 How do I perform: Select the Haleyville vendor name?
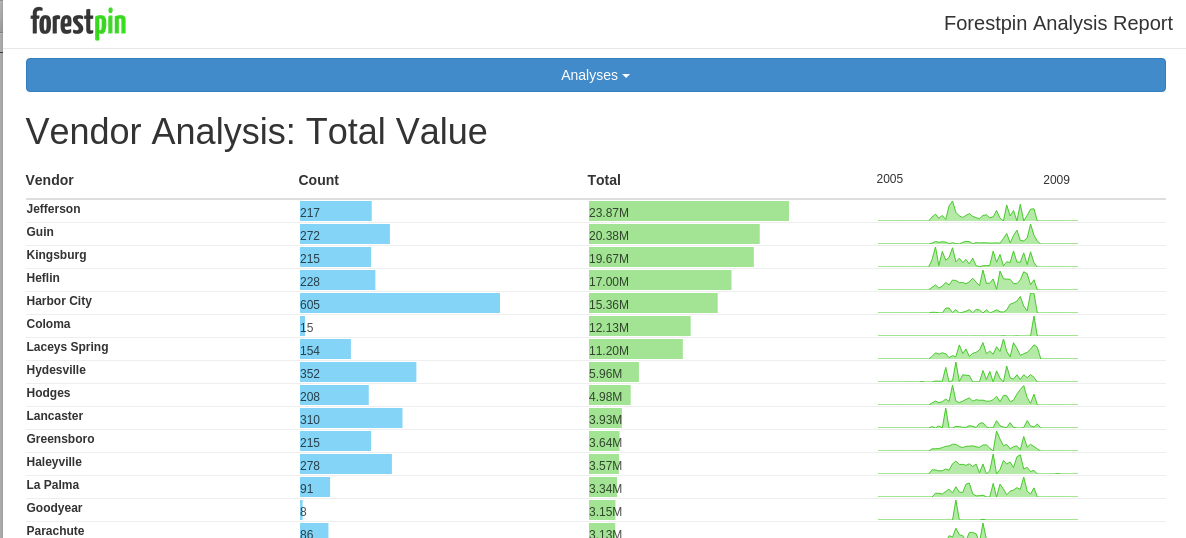(54, 462)
